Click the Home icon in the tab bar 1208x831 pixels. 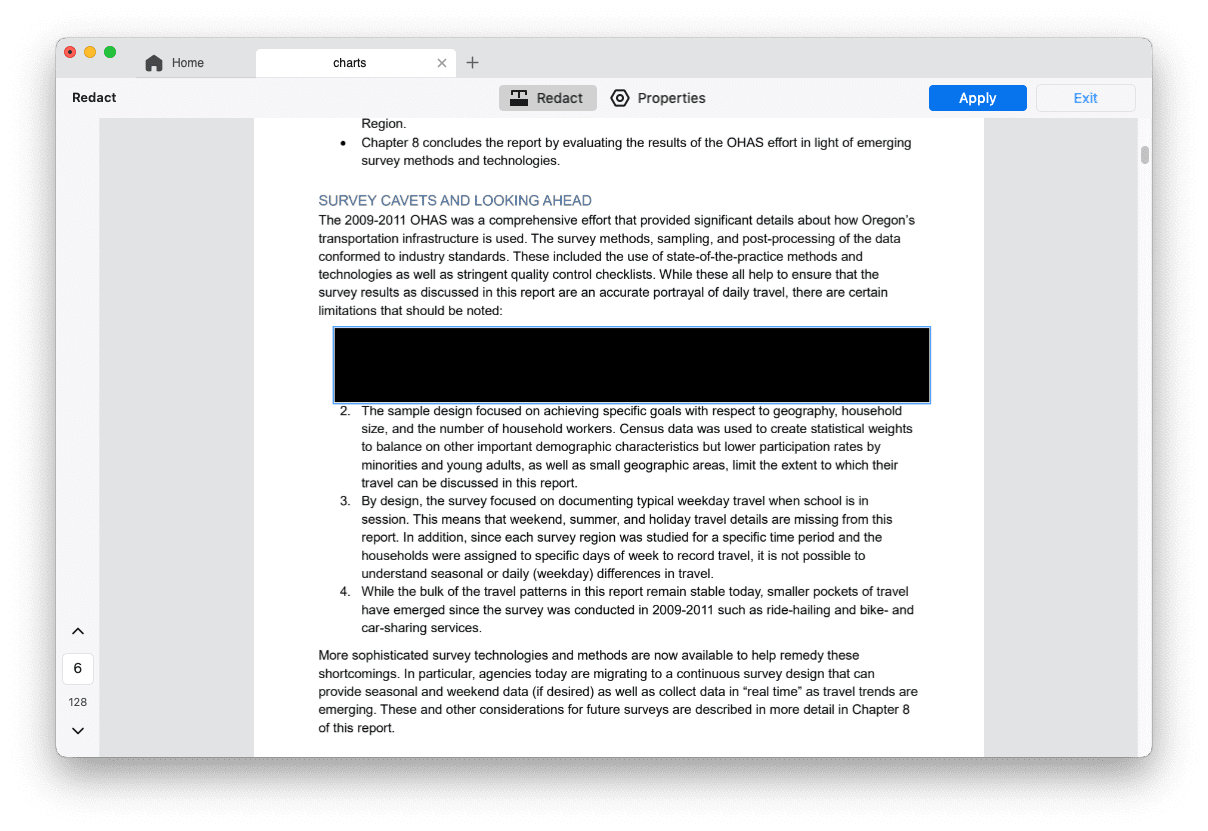click(152, 62)
